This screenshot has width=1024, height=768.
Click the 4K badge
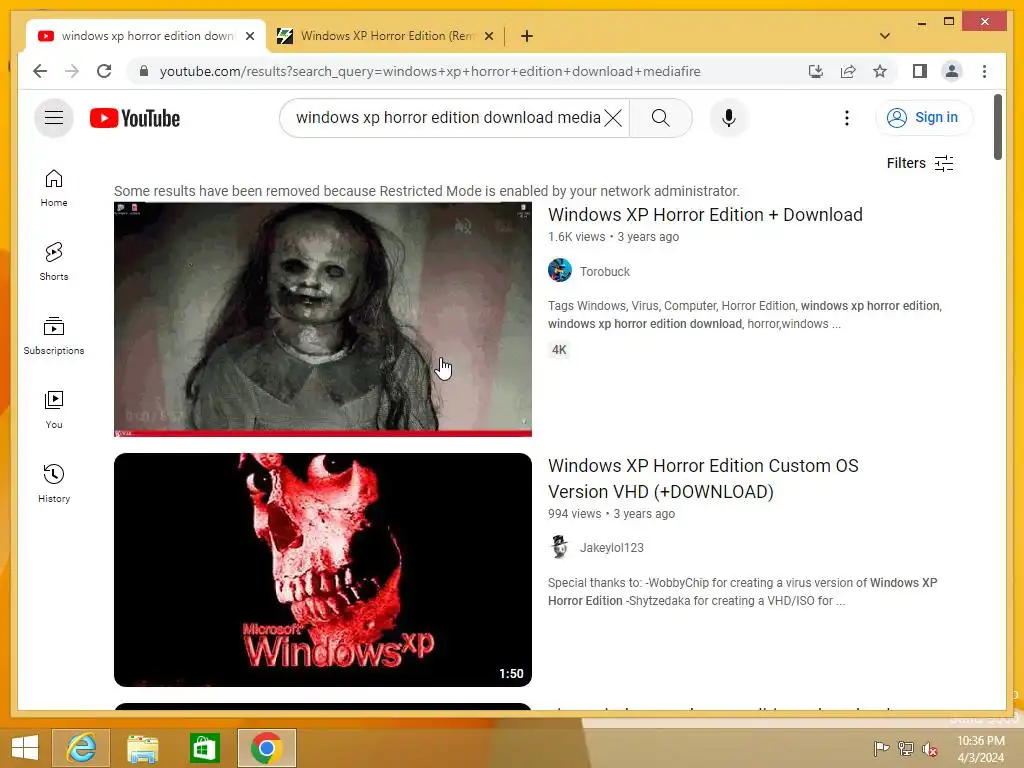[x=559, y=350]
